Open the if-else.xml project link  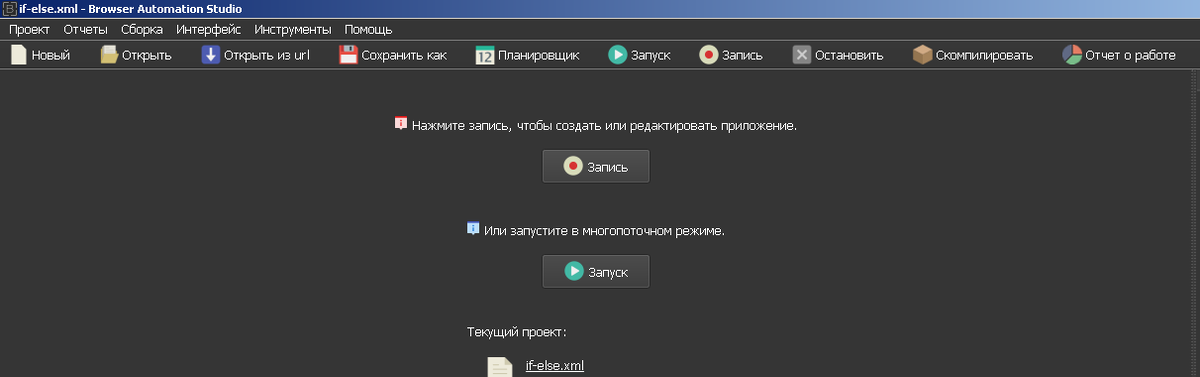click(555, 365)
